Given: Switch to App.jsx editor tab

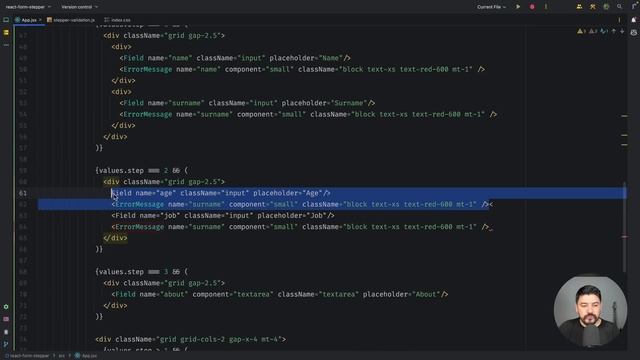Looking at the screenshot, I should point(29,20).
